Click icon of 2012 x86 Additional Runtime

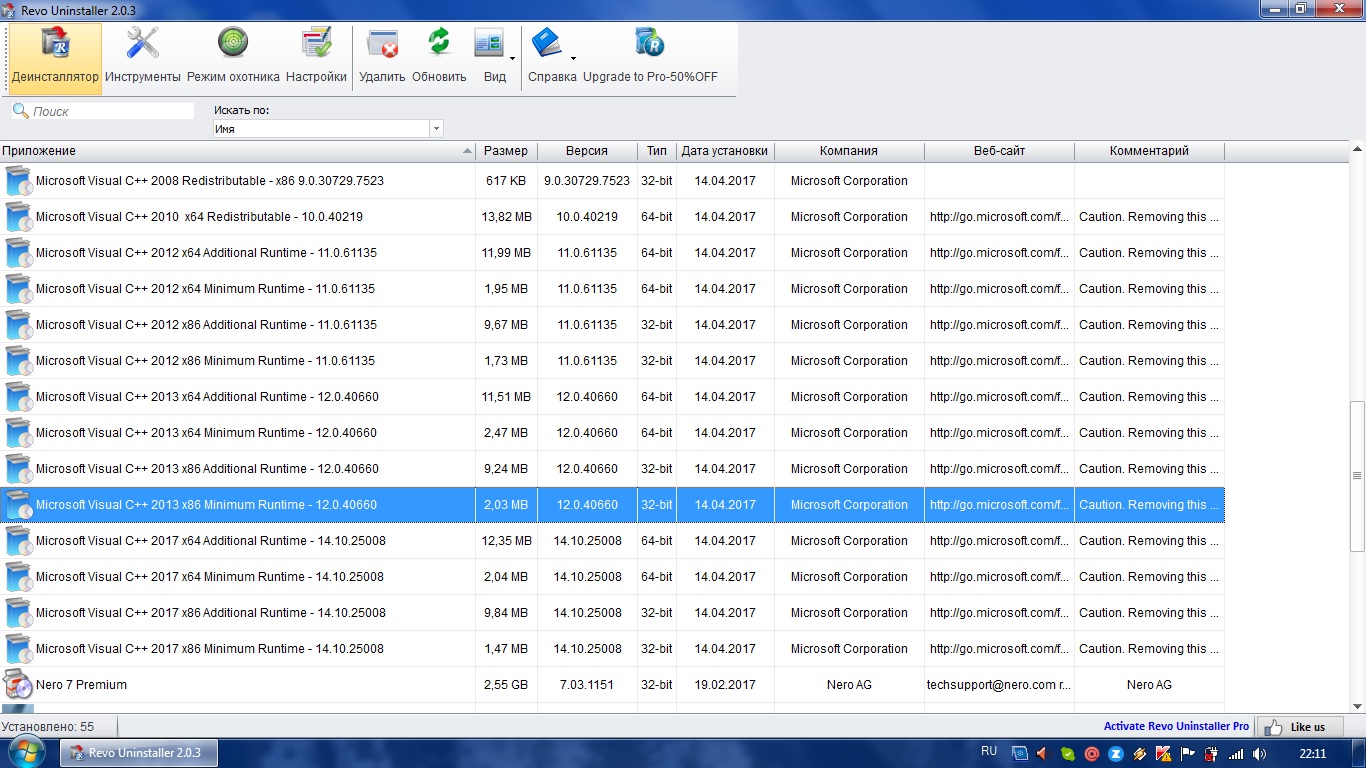tap(19, 325)
